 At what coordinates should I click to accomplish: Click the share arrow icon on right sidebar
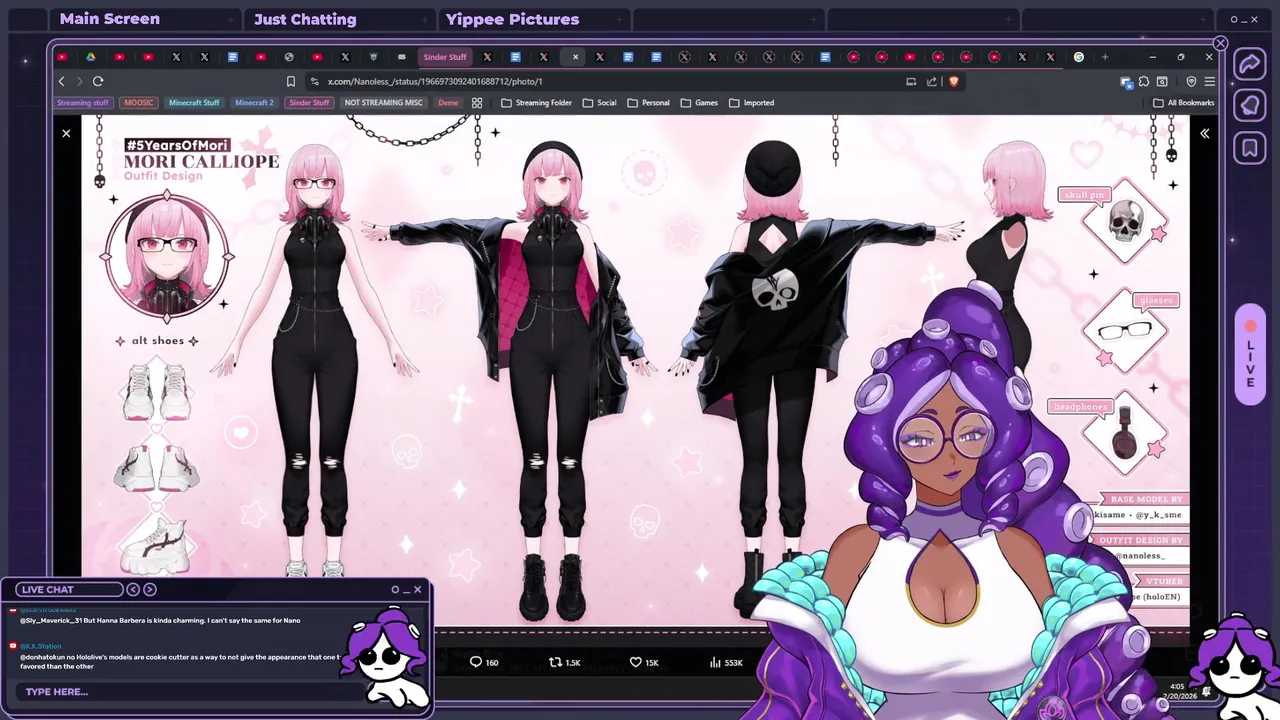tap(1250, 64)
